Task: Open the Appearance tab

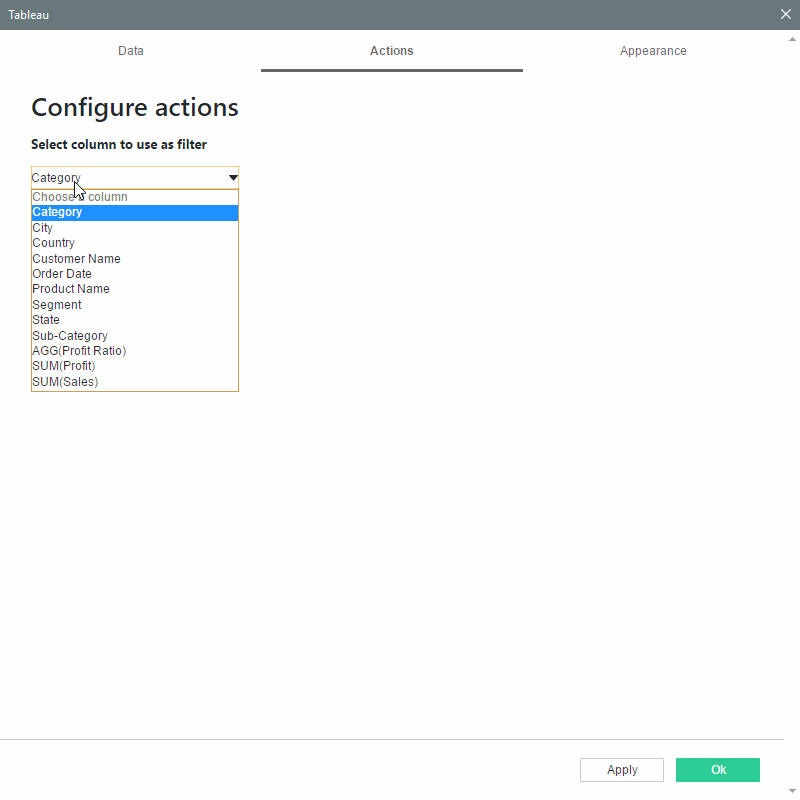Action: coord(653,51)
